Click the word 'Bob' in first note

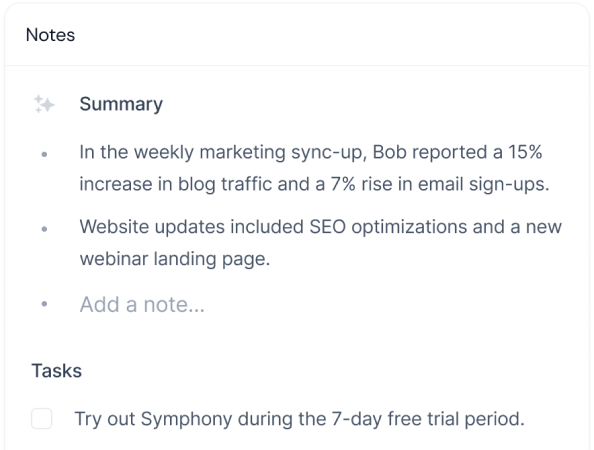pyautogui.click(x=389, y=152)
